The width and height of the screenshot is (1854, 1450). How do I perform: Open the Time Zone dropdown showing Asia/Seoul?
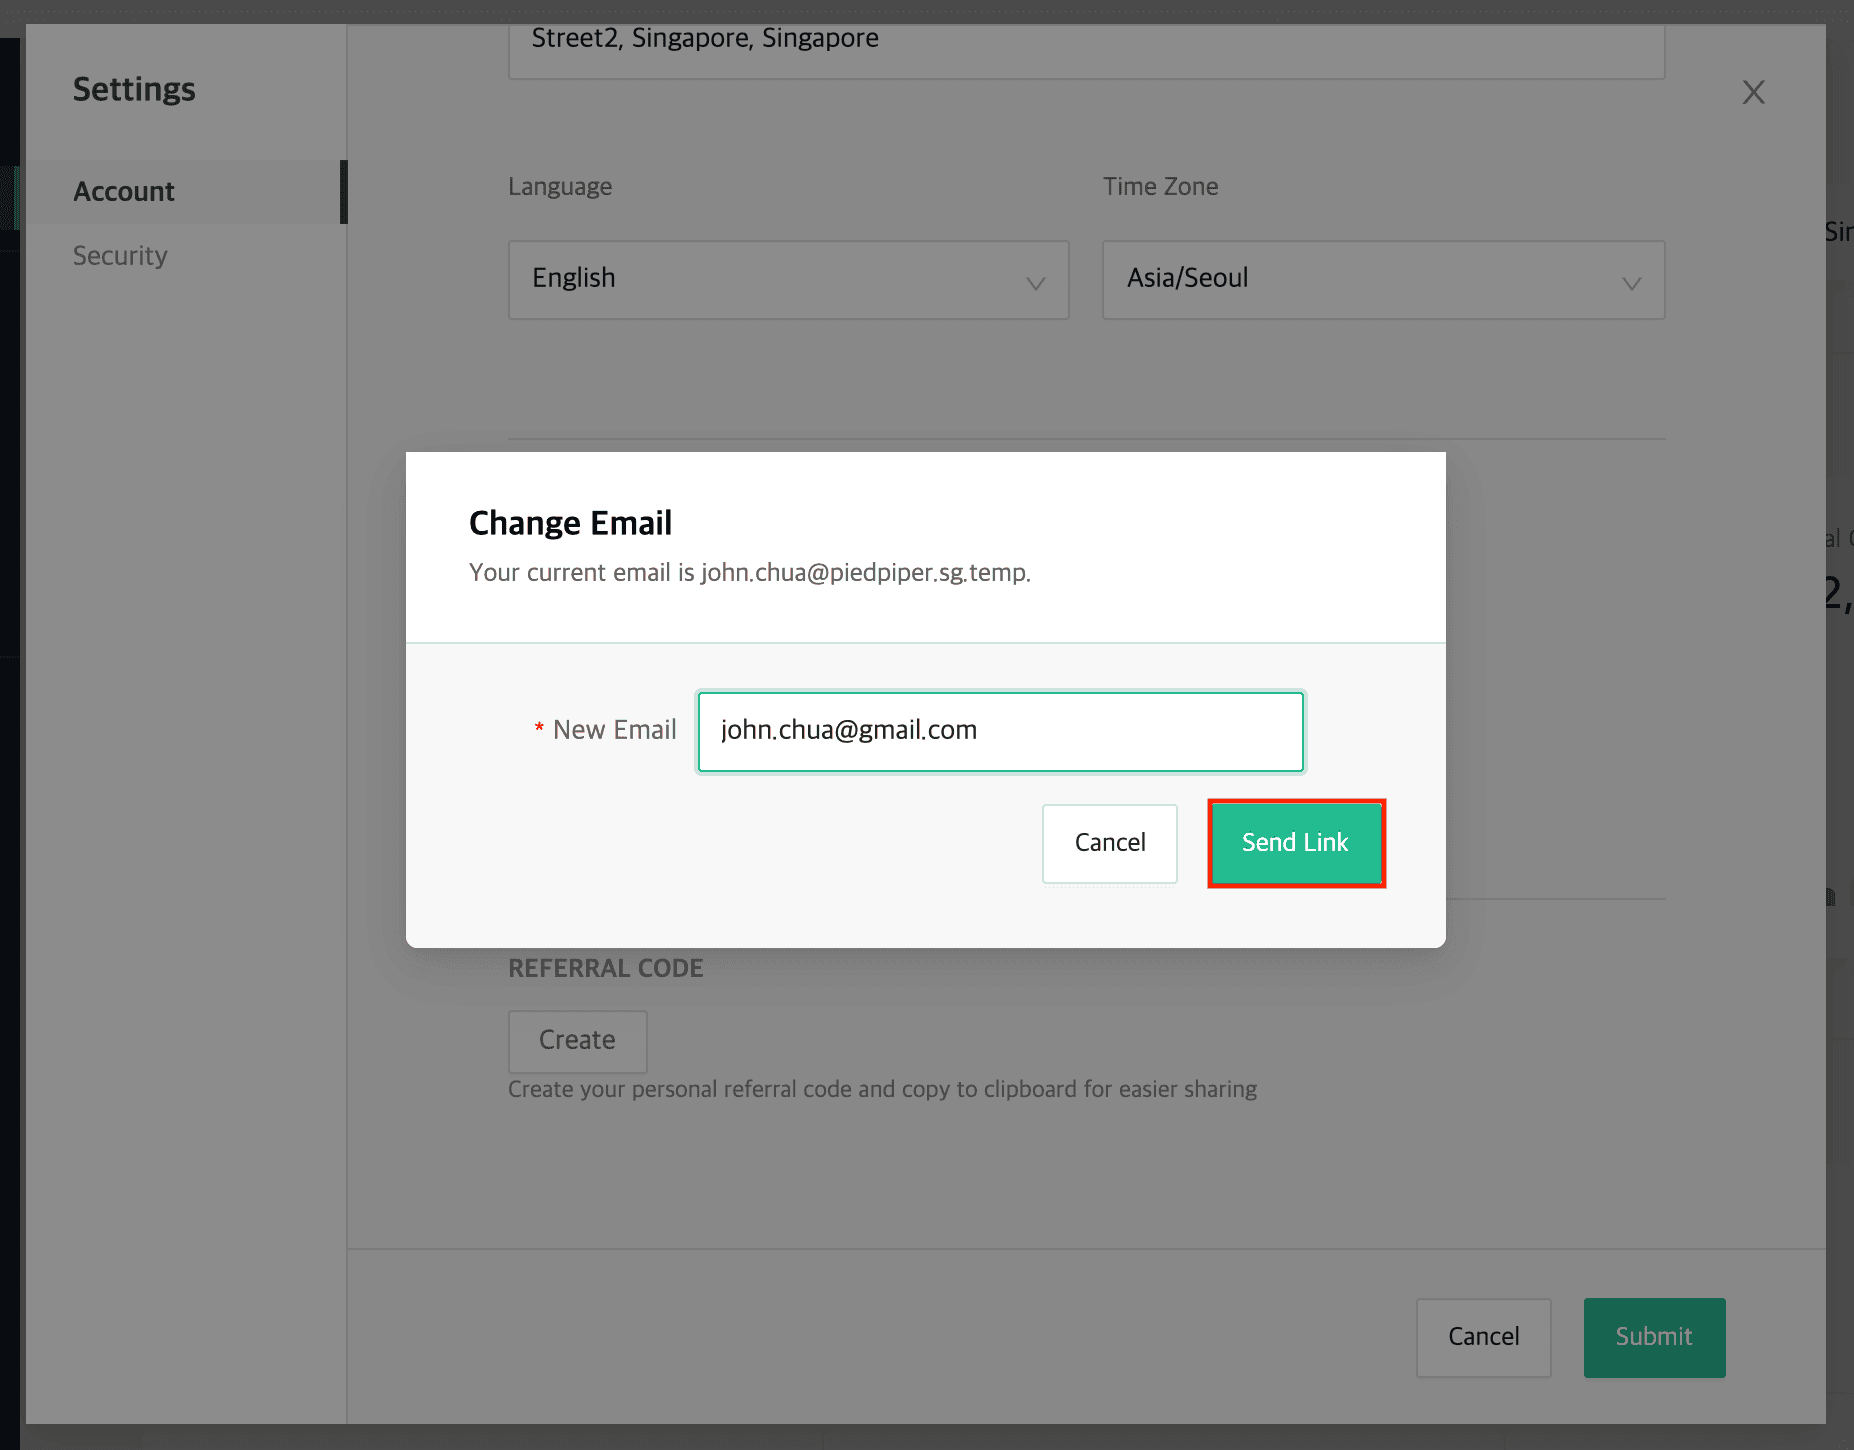pyautogui.click(x=1383, y=279)
